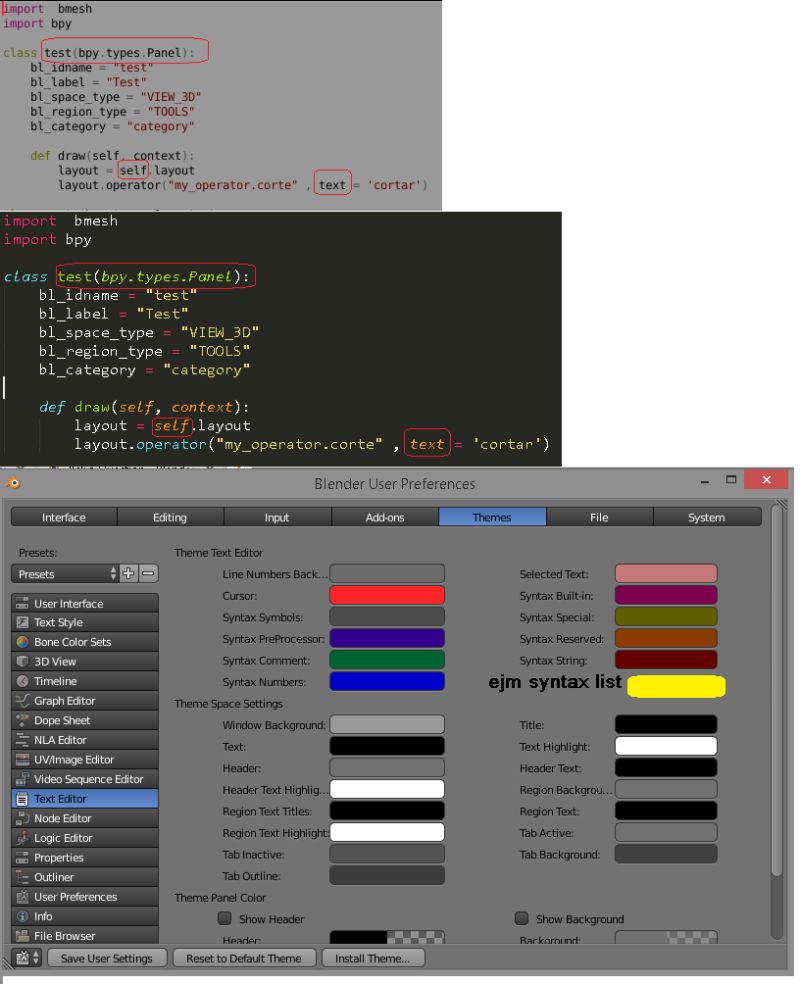Open the Logic Editor theme settings
The height and width of the screenshot is (984, 800).
point(84,838)
